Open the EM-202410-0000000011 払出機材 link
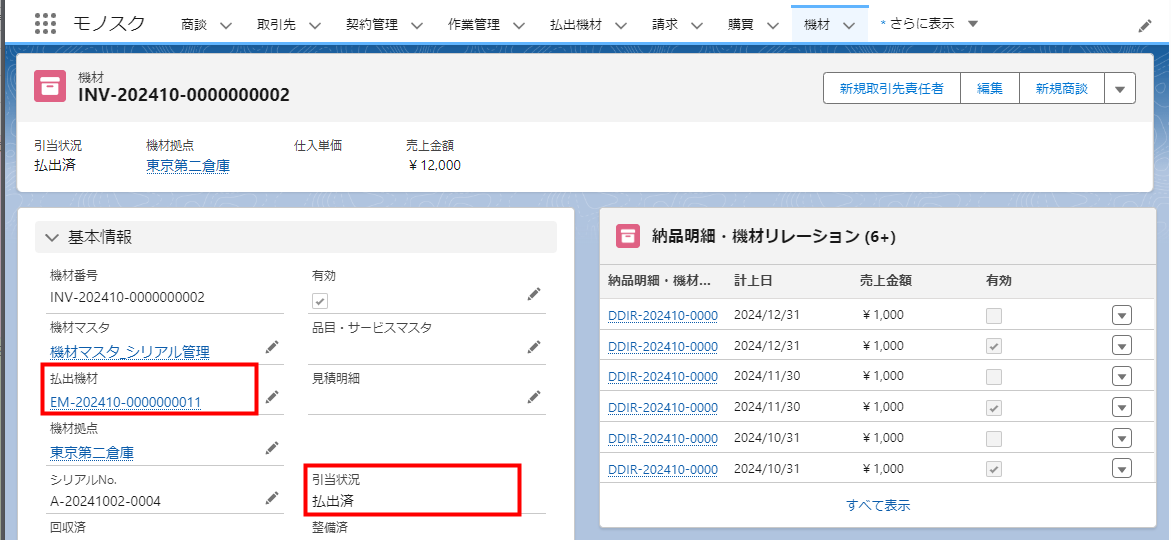Screen dimensions: 1171x540 point(125,402)
